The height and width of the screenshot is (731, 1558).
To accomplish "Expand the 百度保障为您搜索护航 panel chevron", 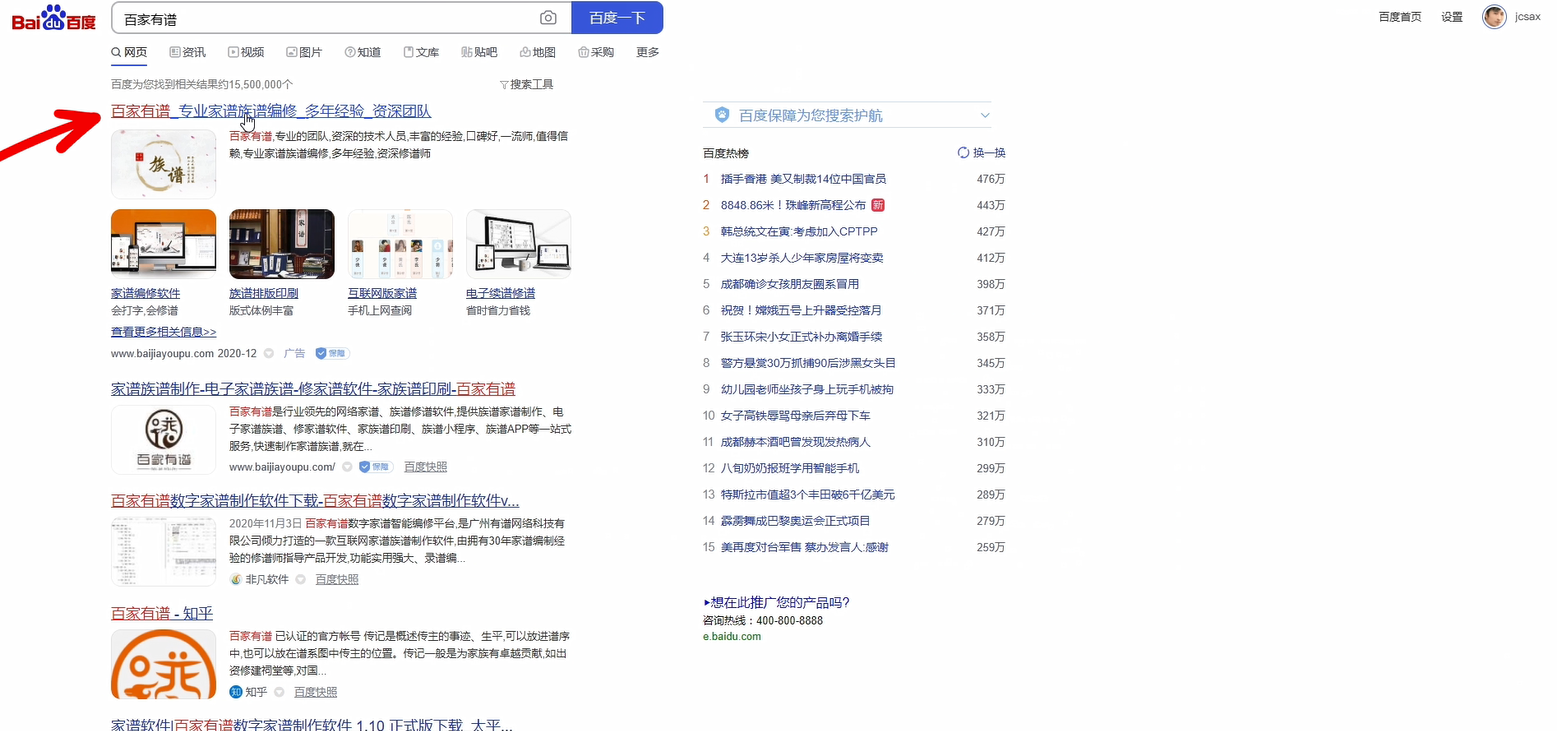I will (x=985, y=116).
